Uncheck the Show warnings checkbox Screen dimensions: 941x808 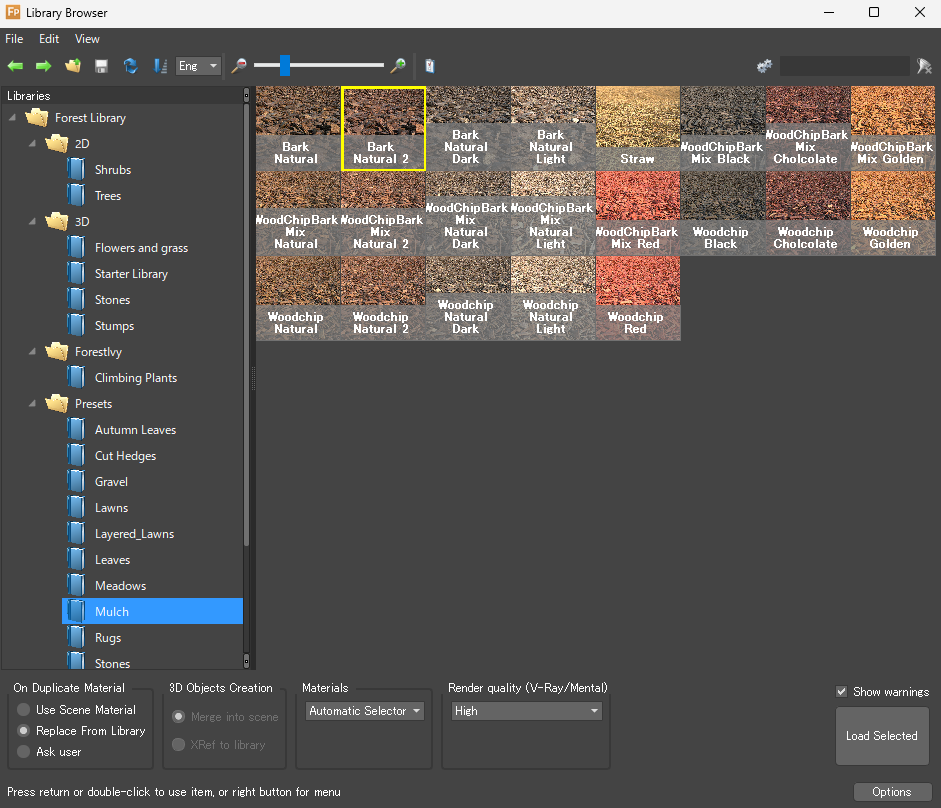point(842,692)
